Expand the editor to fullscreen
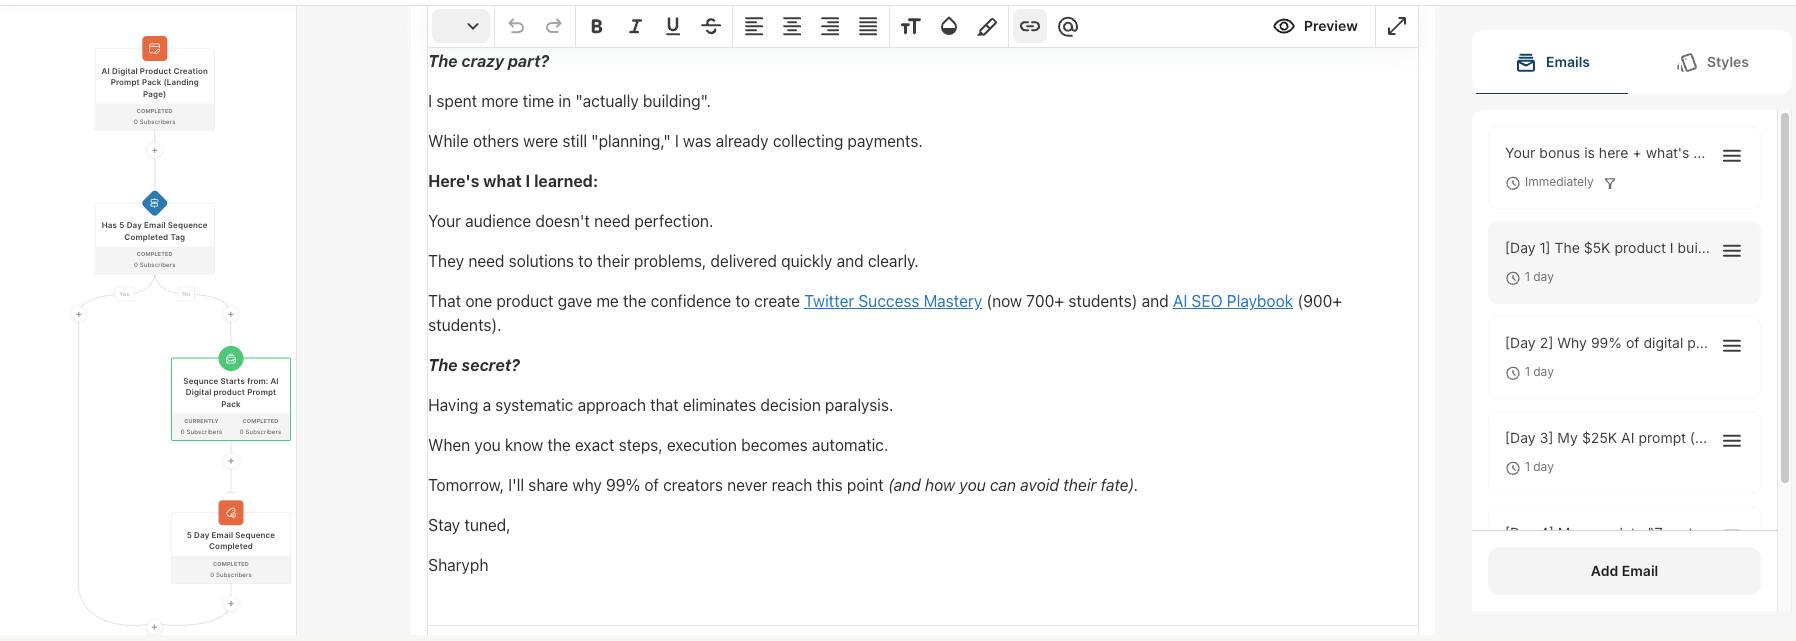This screenshot has height=641, width=1796. point(1397,26)
